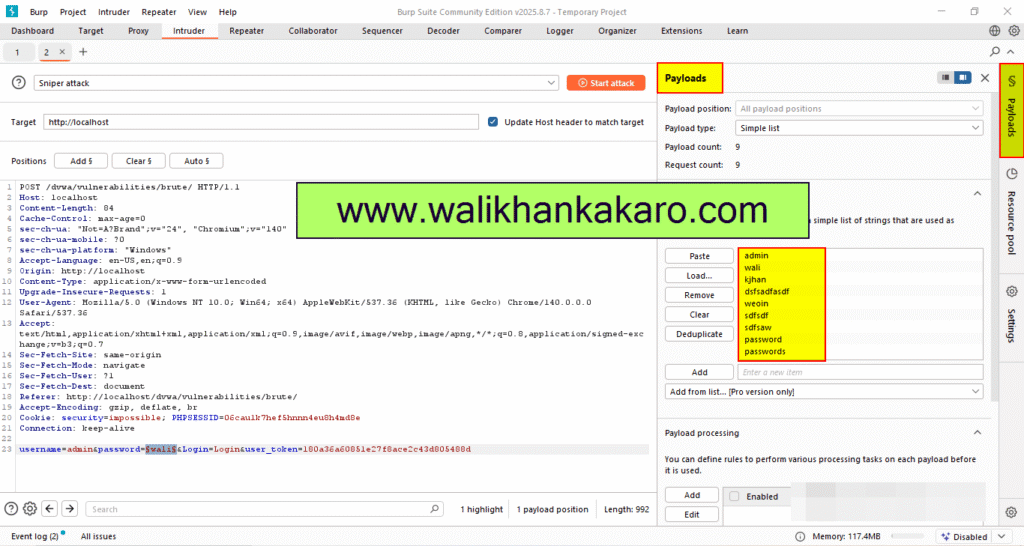Toggle Update Host header to match target
This screenshot has width=1024, height=546.
493,121
